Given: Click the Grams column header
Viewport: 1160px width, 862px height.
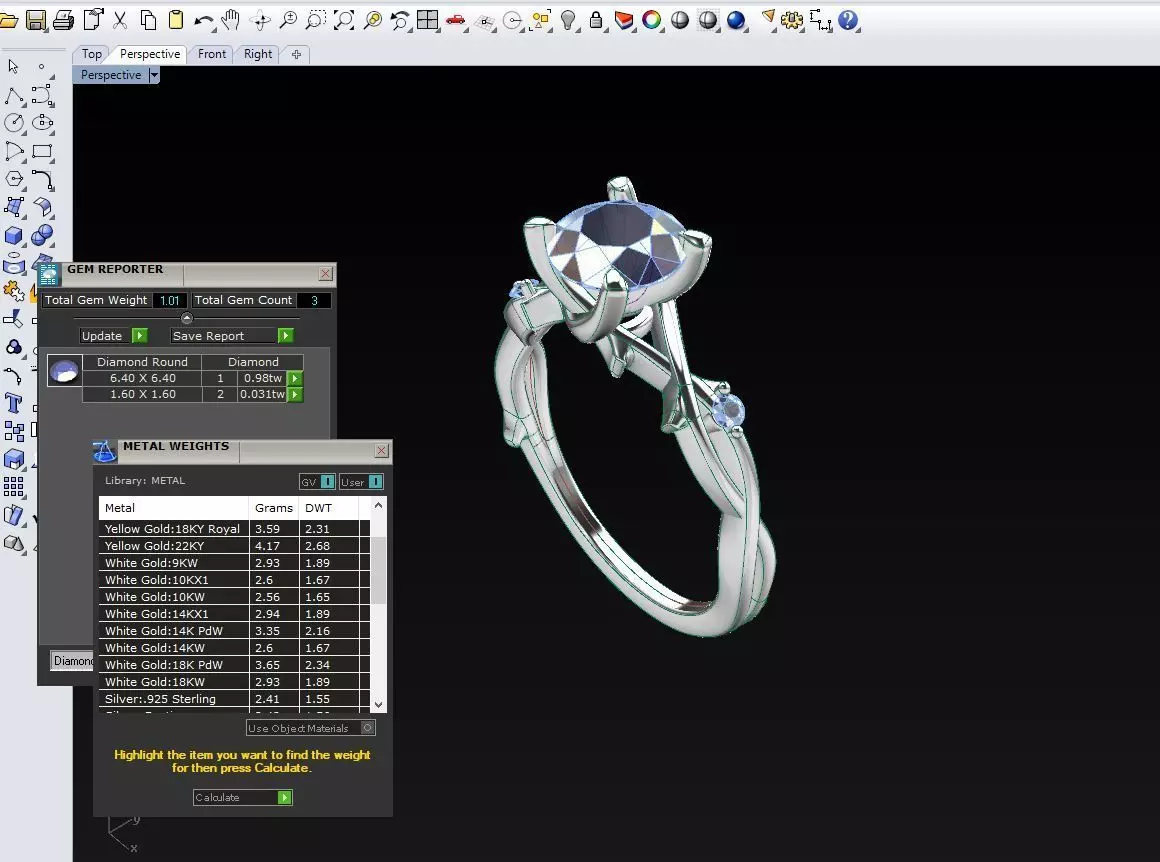Looking at the screenshot, I should [274, 508].
